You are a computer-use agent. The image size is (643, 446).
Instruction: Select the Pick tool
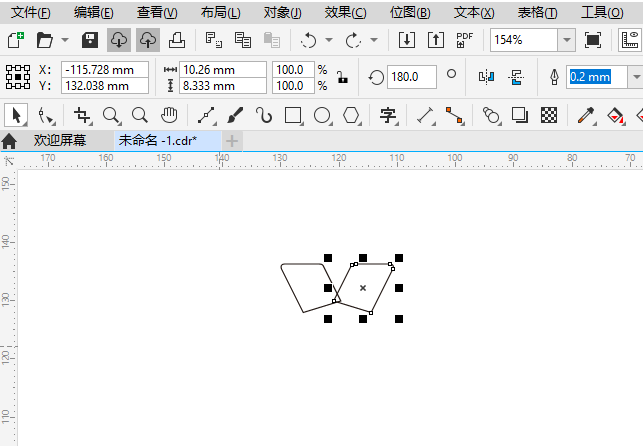pyautogui.click(x=16, y=116)
